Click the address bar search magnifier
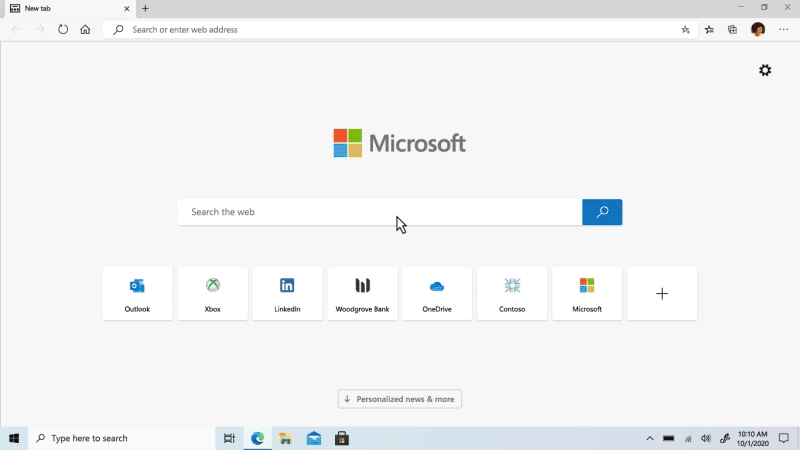This screenshot has height=450, width=800. coord(118,30)
